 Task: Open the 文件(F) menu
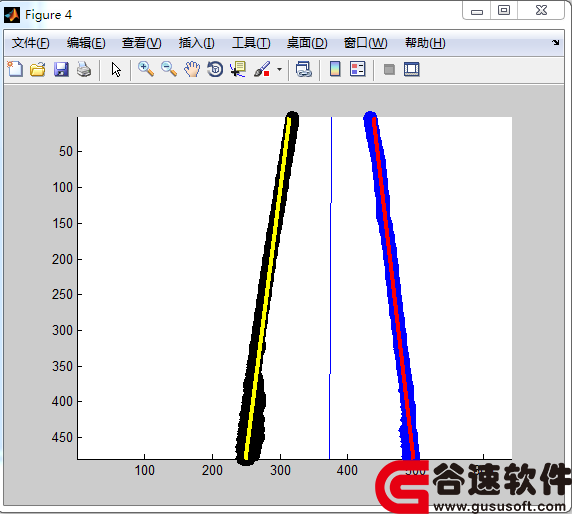click(x=30, y=43)
